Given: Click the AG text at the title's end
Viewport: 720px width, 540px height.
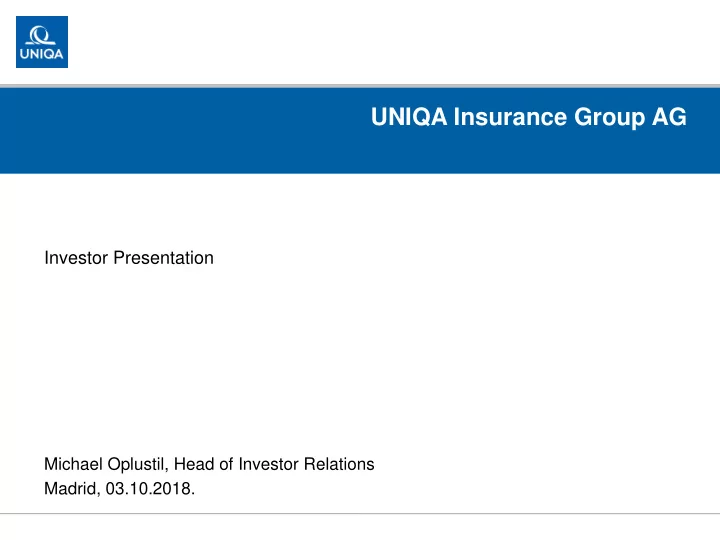Looking at the screenshot, I should click(669, 117).
